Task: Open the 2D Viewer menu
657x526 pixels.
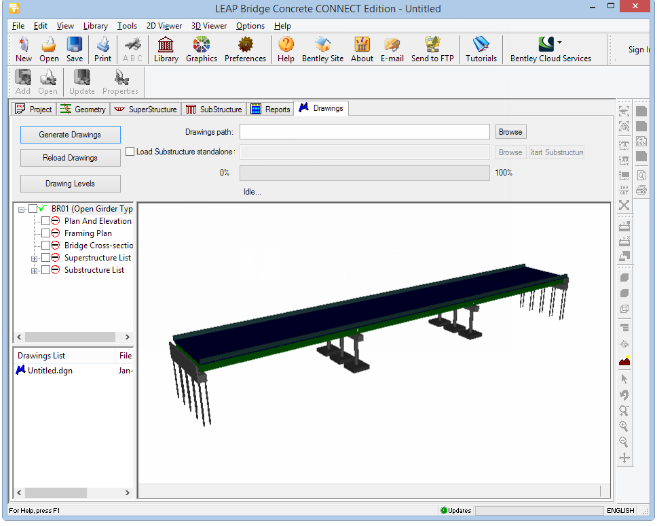Action: (164, 26)
